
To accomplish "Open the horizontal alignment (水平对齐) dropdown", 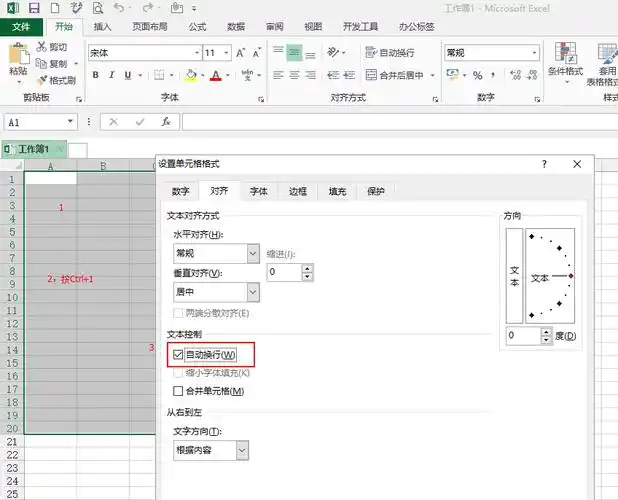I will pyautogui.click(x=253, y=253).
